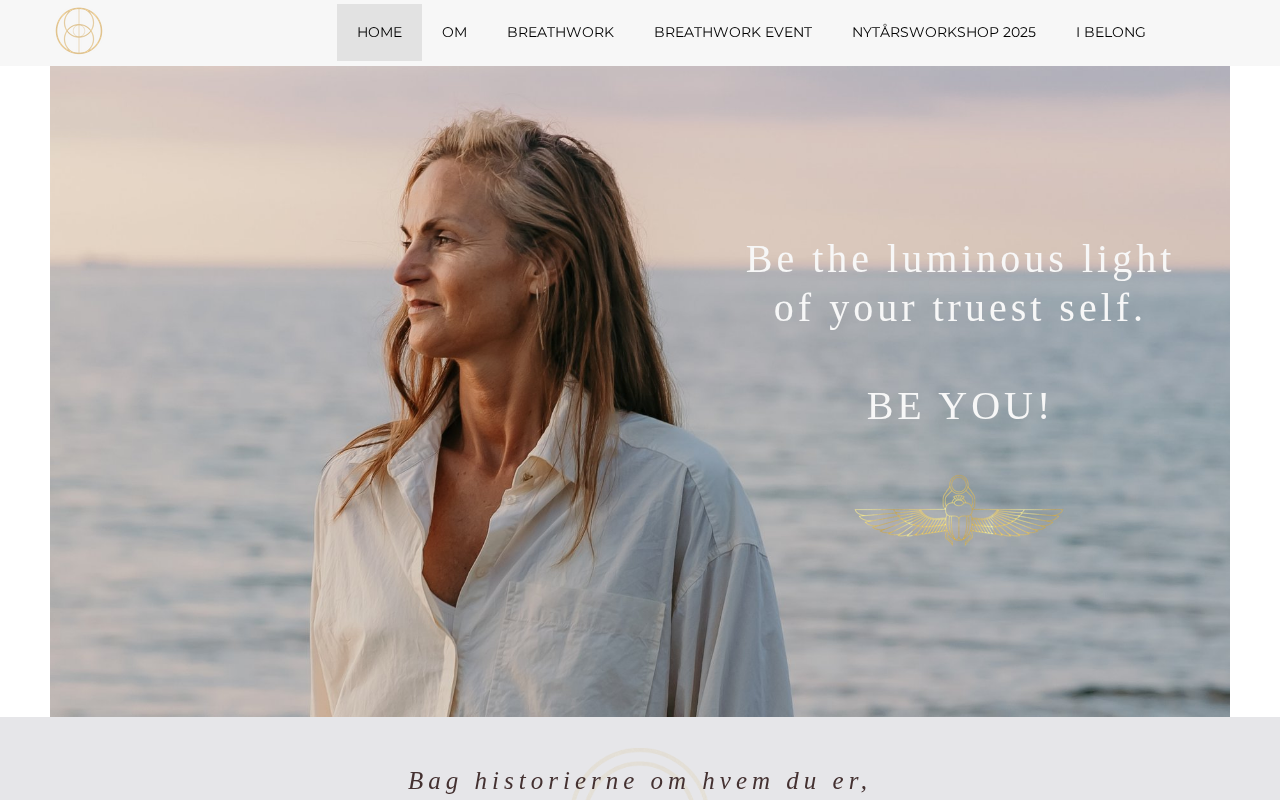Click the 'Be the luminous light' headline
This screenshot has width=1280, height=800.
960,259
